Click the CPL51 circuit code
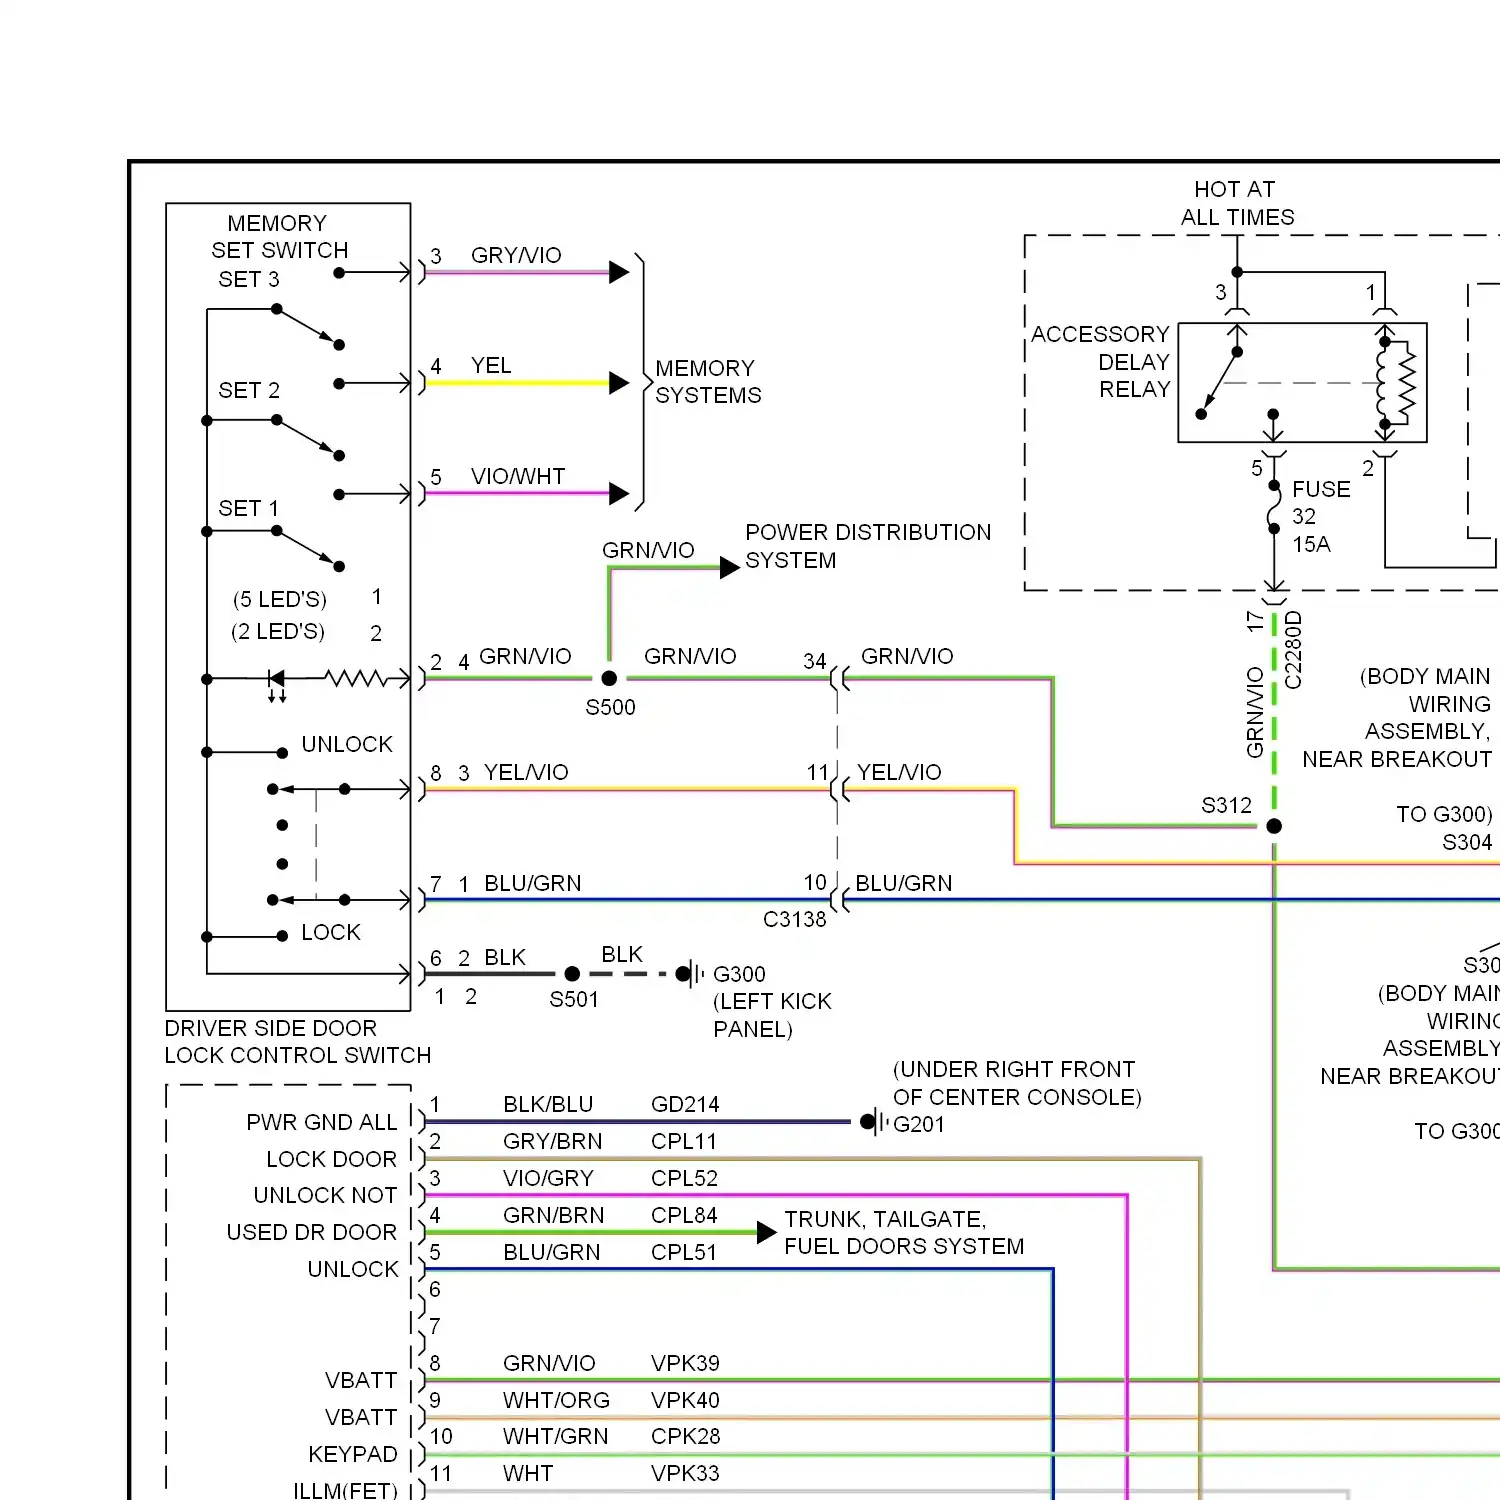The height and width of the screenshot is (1500, 1500). [x=684, y=1252]
